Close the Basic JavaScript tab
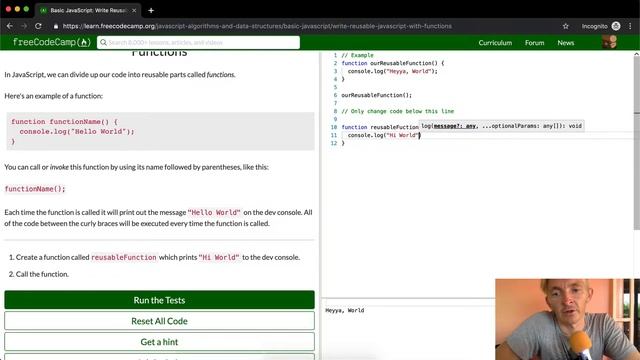 tap(134, 11)
